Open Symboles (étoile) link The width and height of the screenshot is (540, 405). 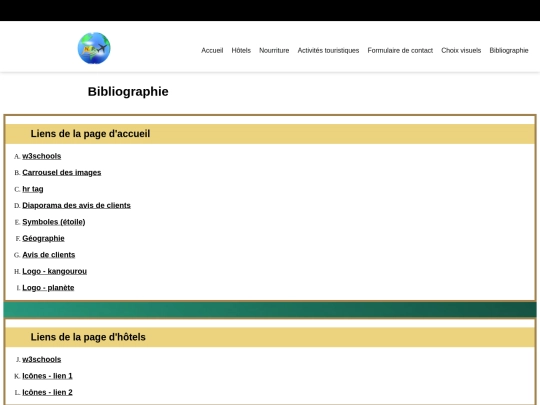click(54, 222)
